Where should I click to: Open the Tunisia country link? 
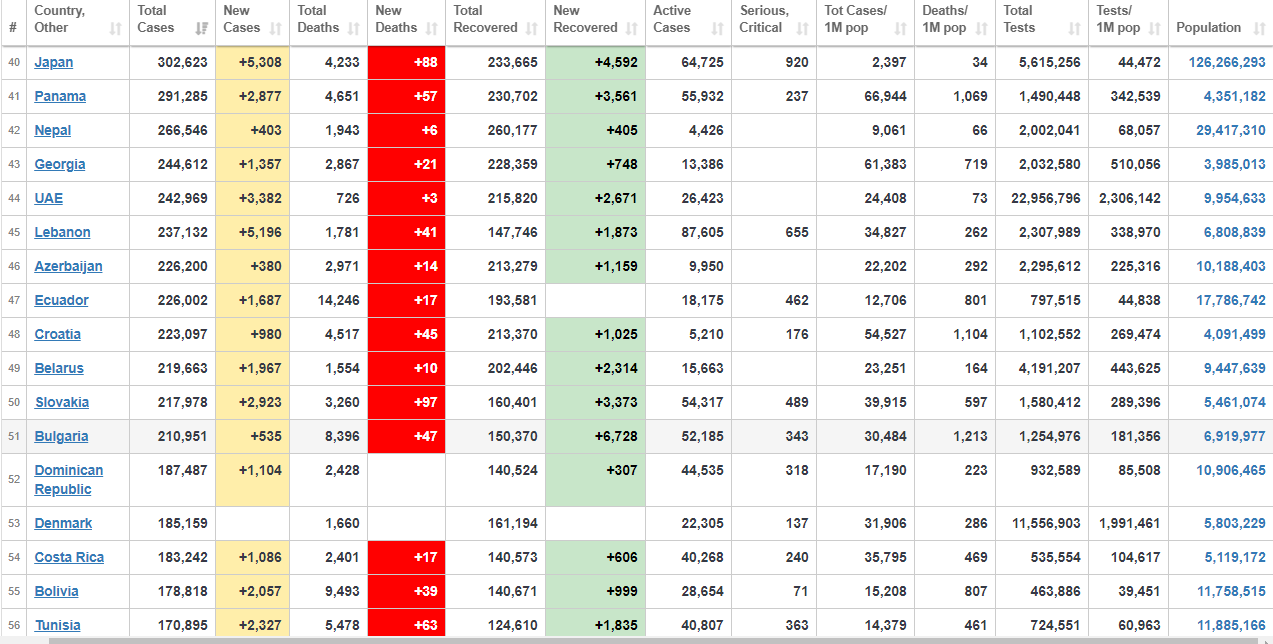point(58,625)
